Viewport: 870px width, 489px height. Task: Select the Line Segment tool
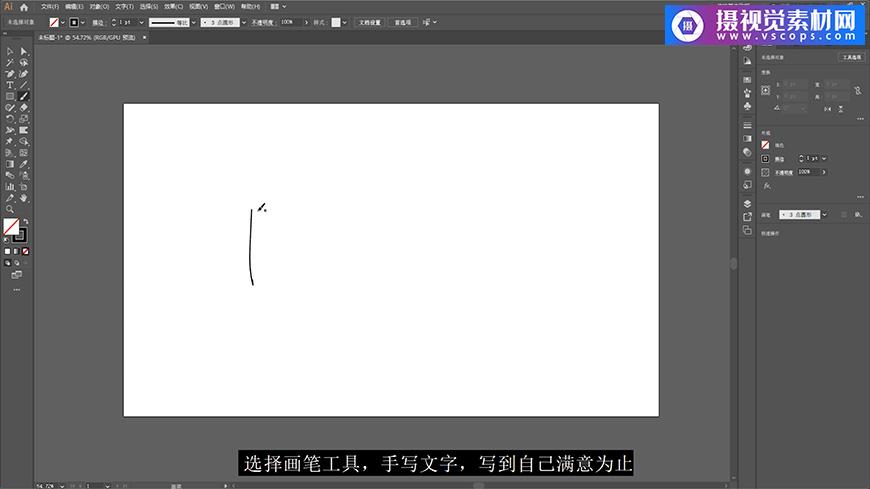coord(23,85)
